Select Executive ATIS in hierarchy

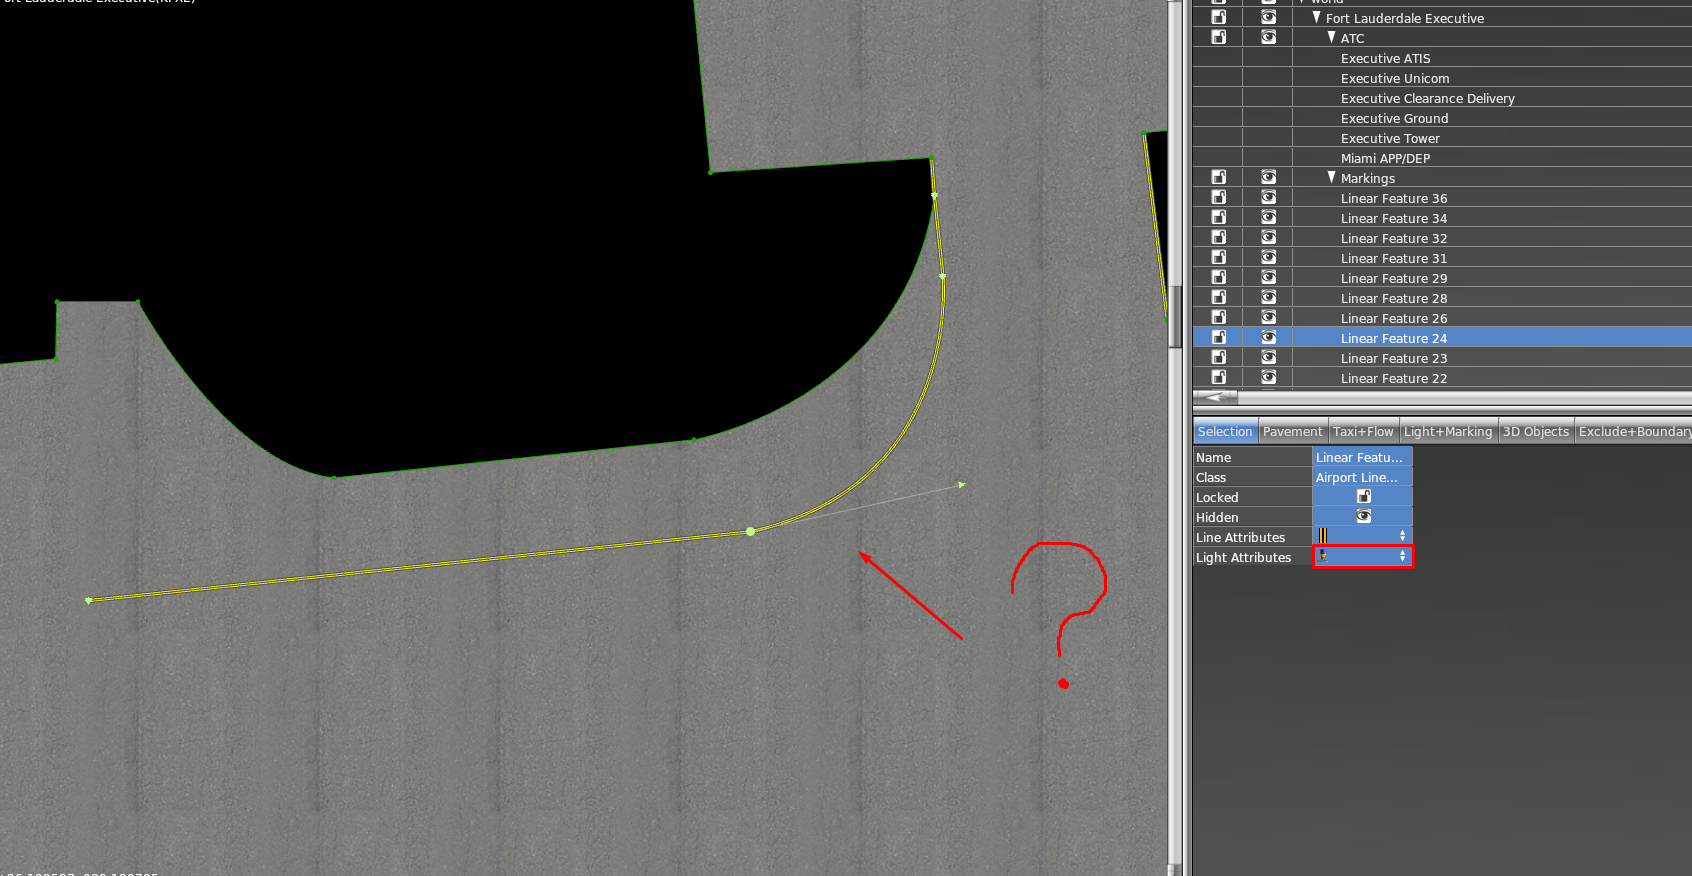coord(1385,58)
